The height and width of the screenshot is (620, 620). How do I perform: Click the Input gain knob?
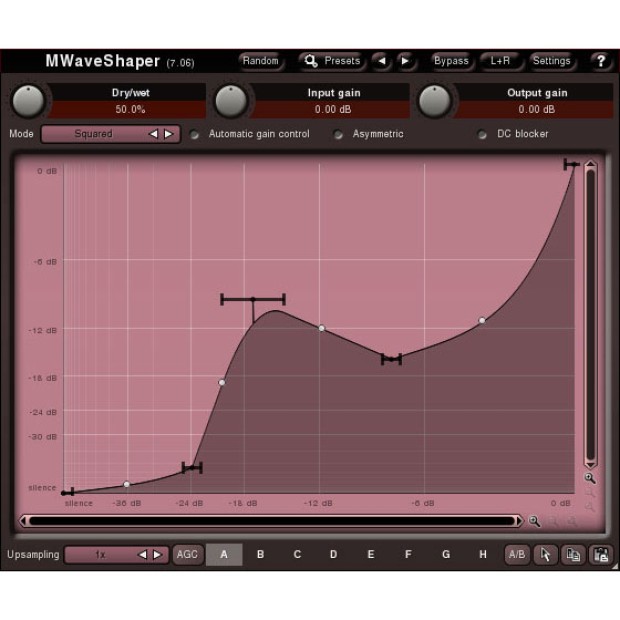(x=231, y=101)
